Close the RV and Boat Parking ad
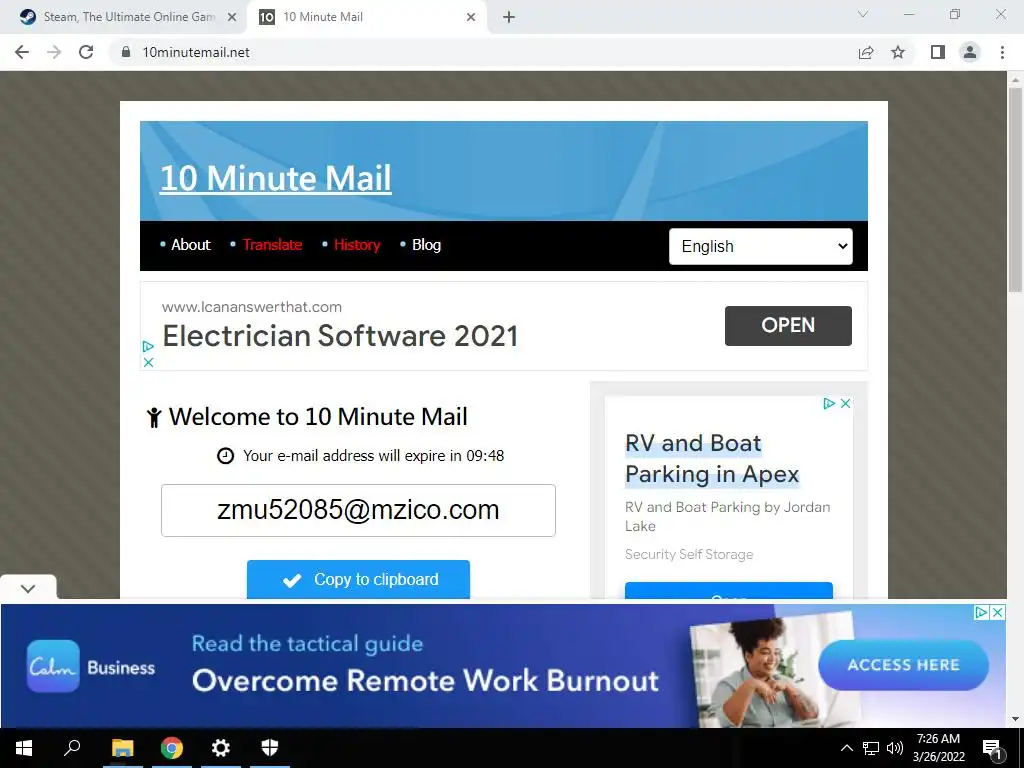Viewport: 1024px width, 768px height. click(845, 404)
